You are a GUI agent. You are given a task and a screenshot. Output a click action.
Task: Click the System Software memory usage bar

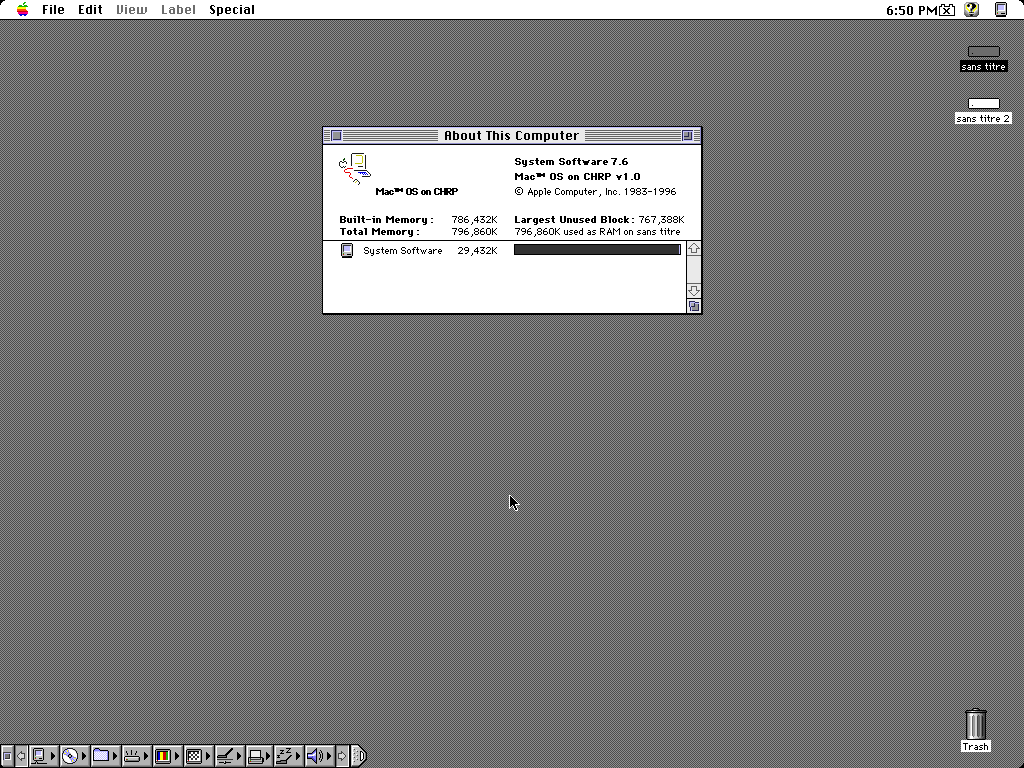tap(597, 250)
